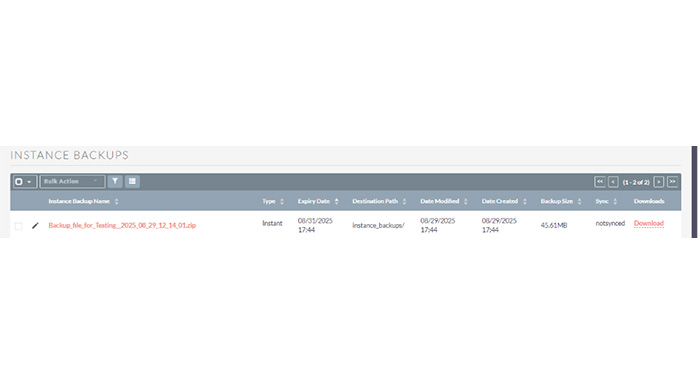Edit backup record with pencil icon
Screen dimensions: 700x384
[x=35, y=225]
